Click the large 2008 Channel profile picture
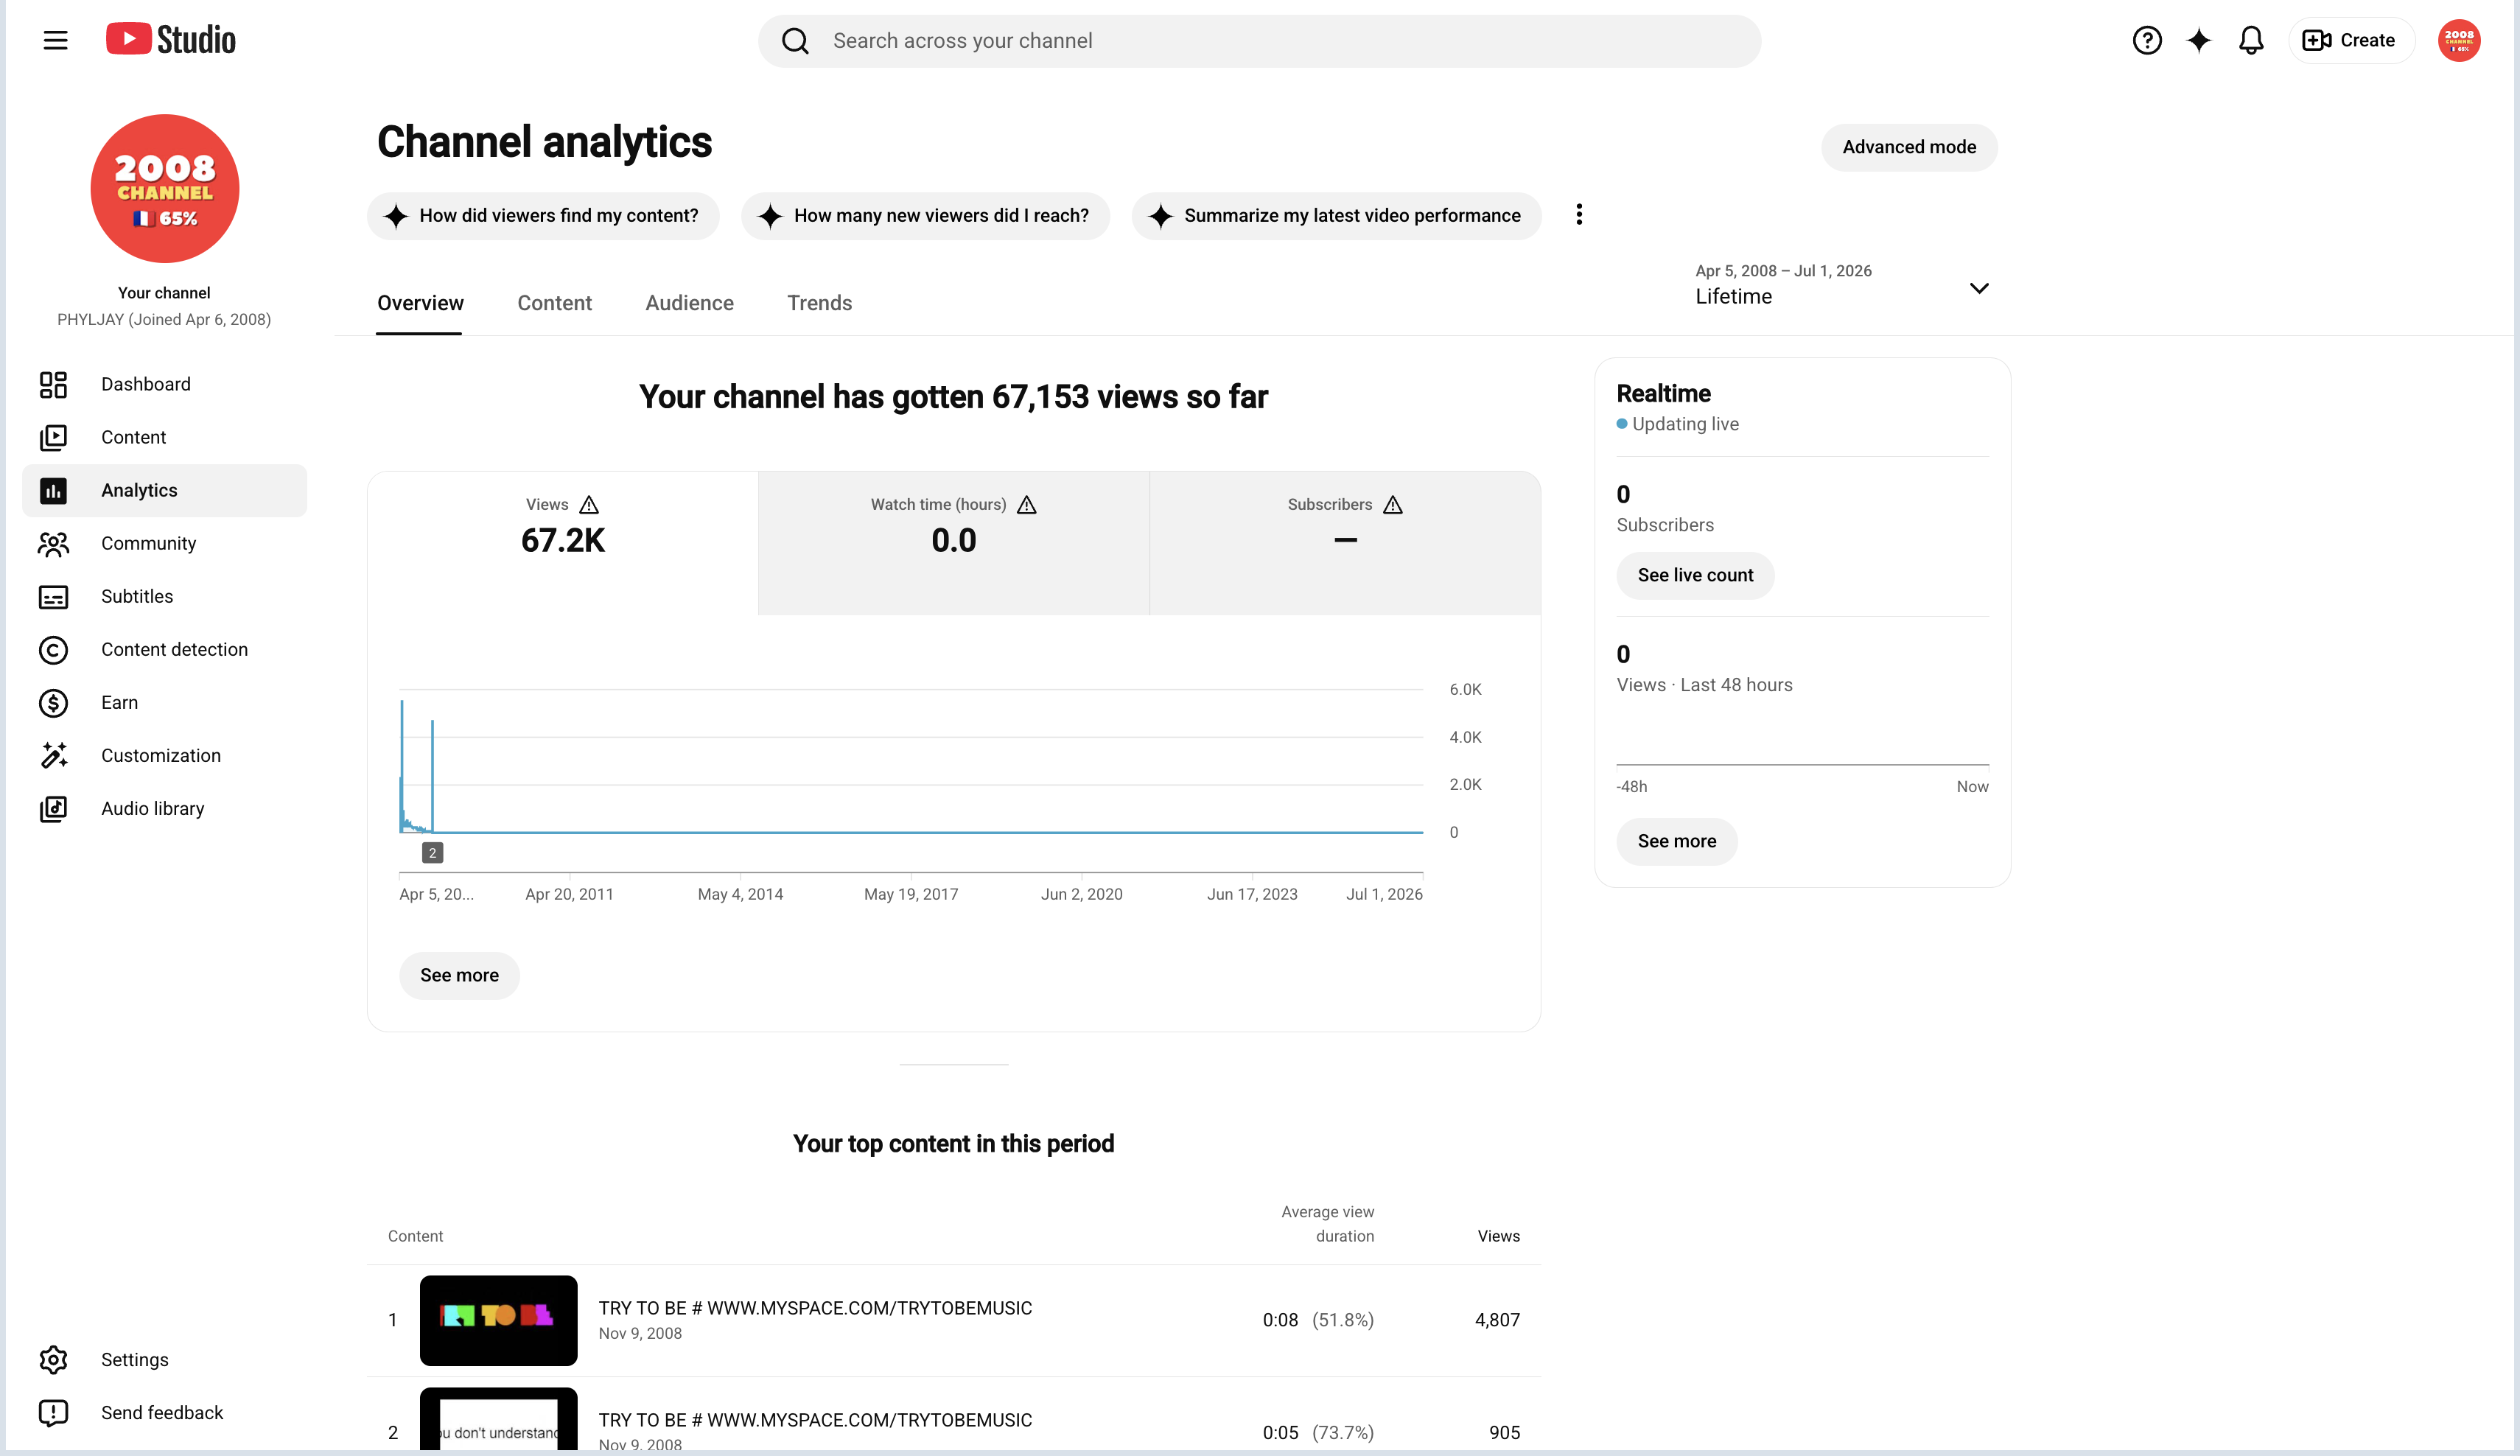This screenshot has height=1456, width=2520. pyautogui.click(x=165, y=188)
